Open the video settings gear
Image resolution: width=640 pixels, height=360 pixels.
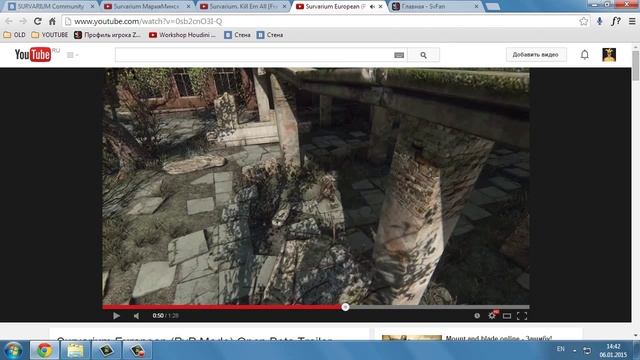492,316
